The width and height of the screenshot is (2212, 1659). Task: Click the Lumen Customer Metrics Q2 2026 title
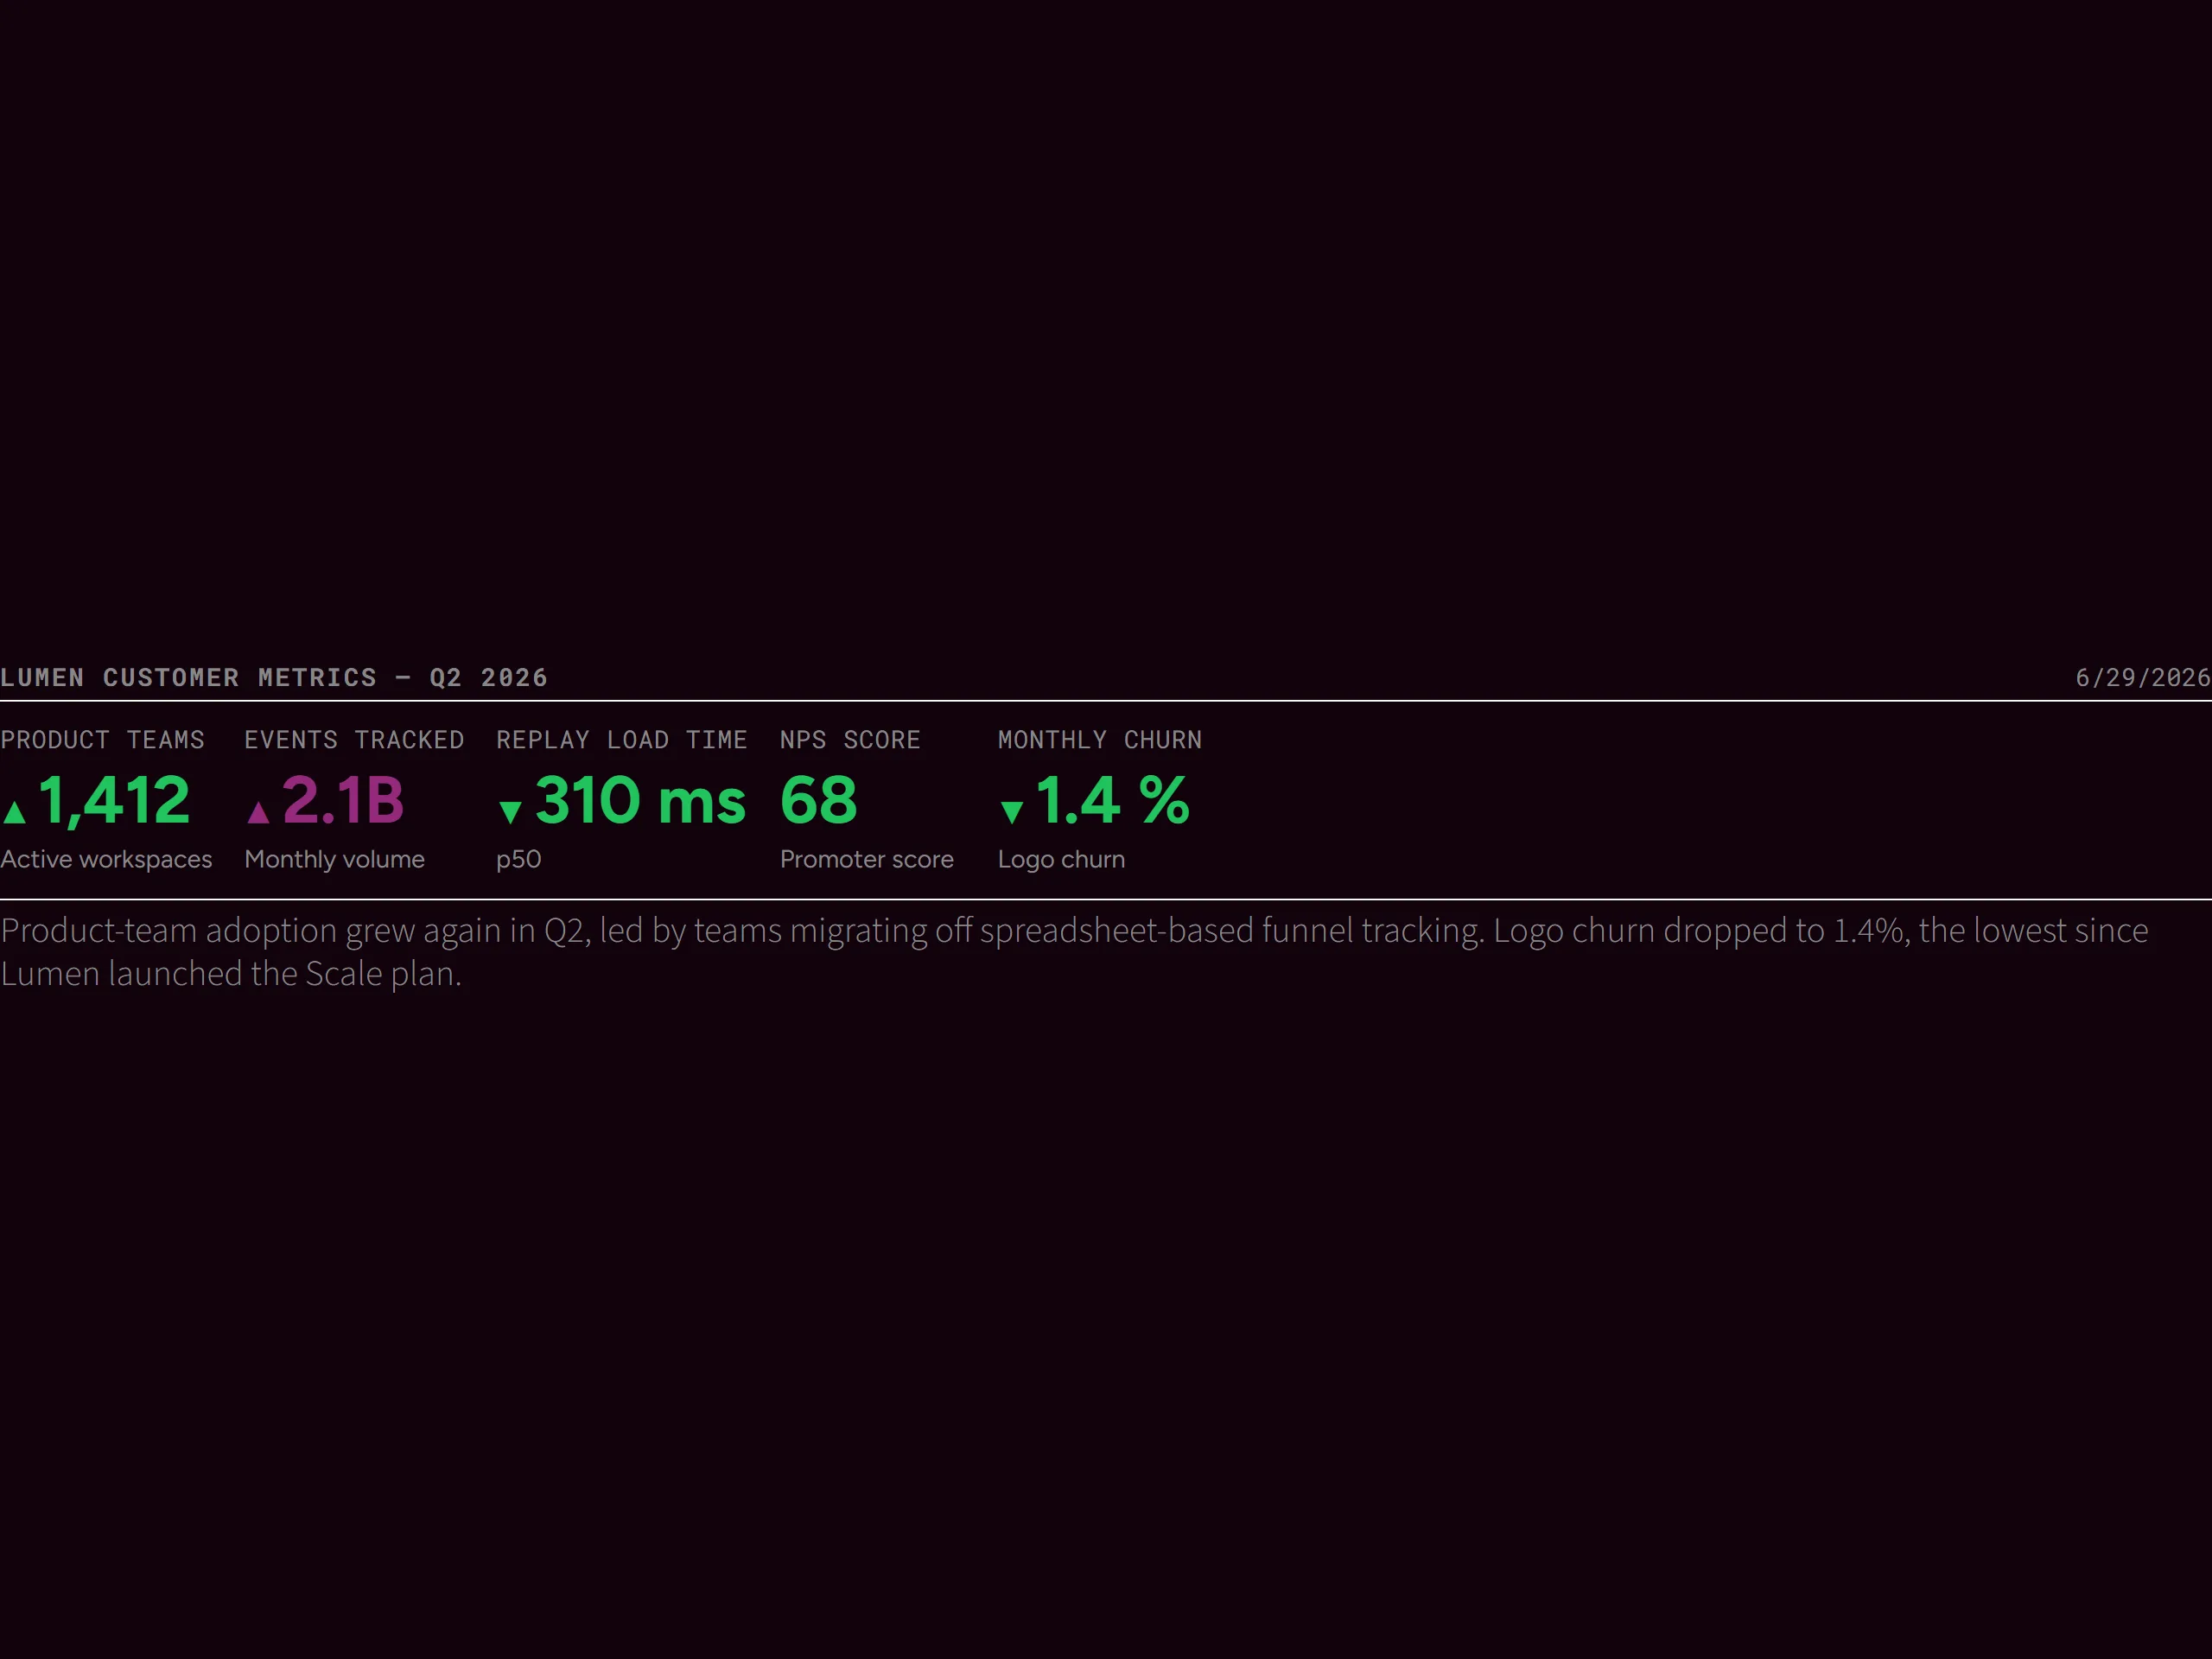tap(274, 678)
